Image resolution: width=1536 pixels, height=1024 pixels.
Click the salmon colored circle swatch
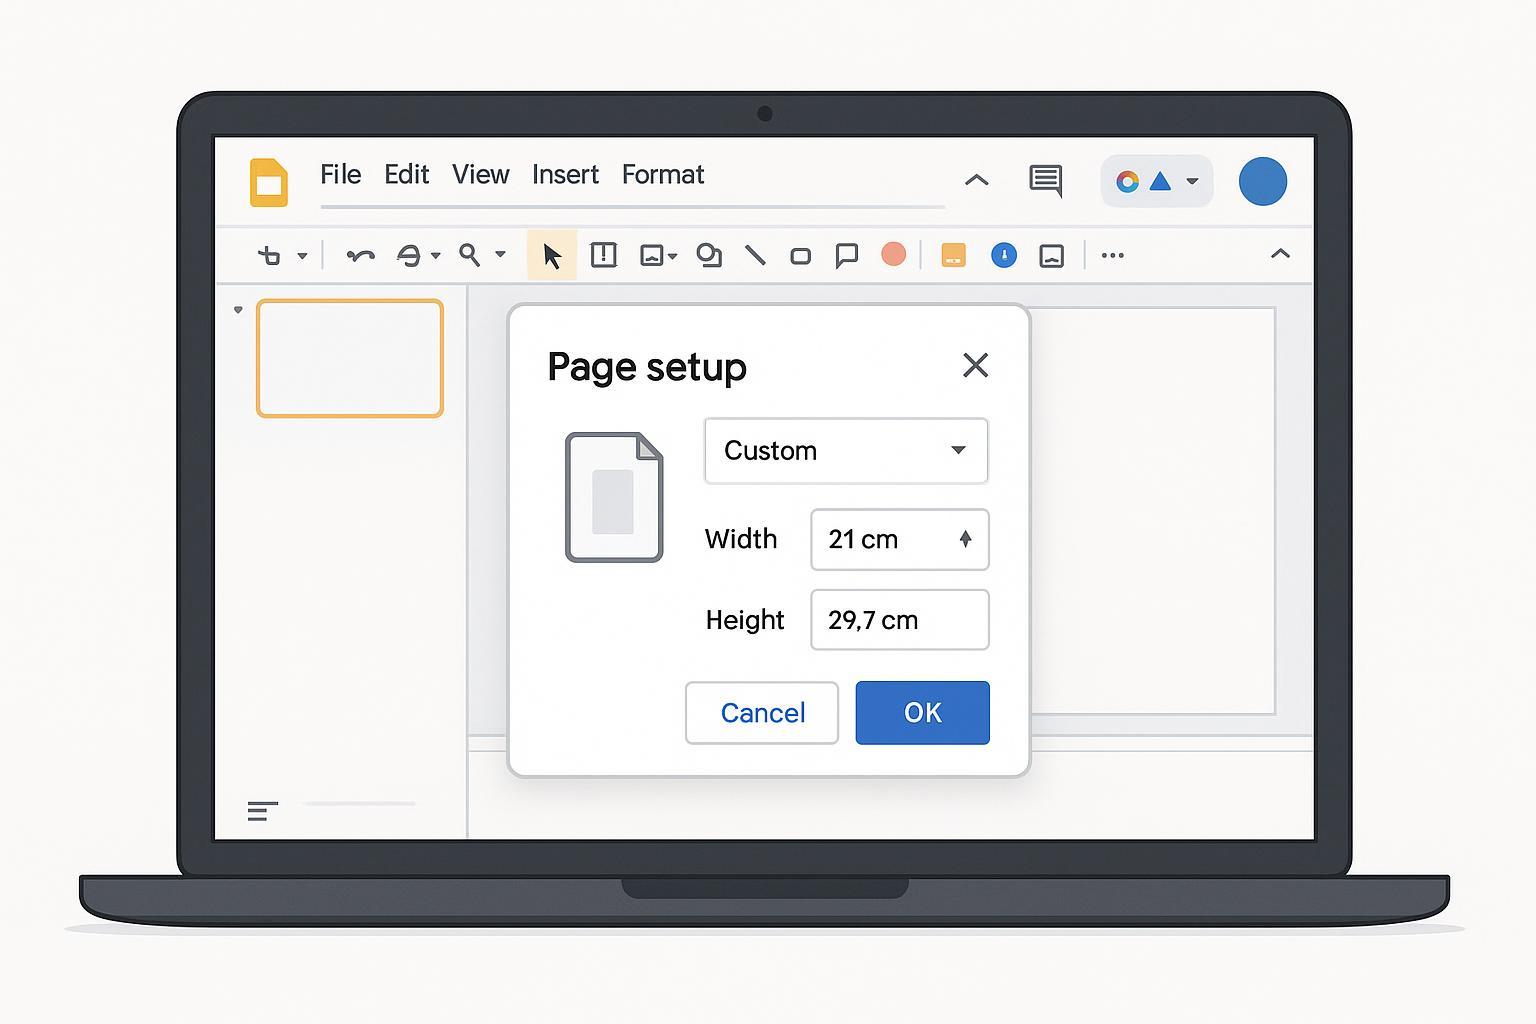point(893,255)
